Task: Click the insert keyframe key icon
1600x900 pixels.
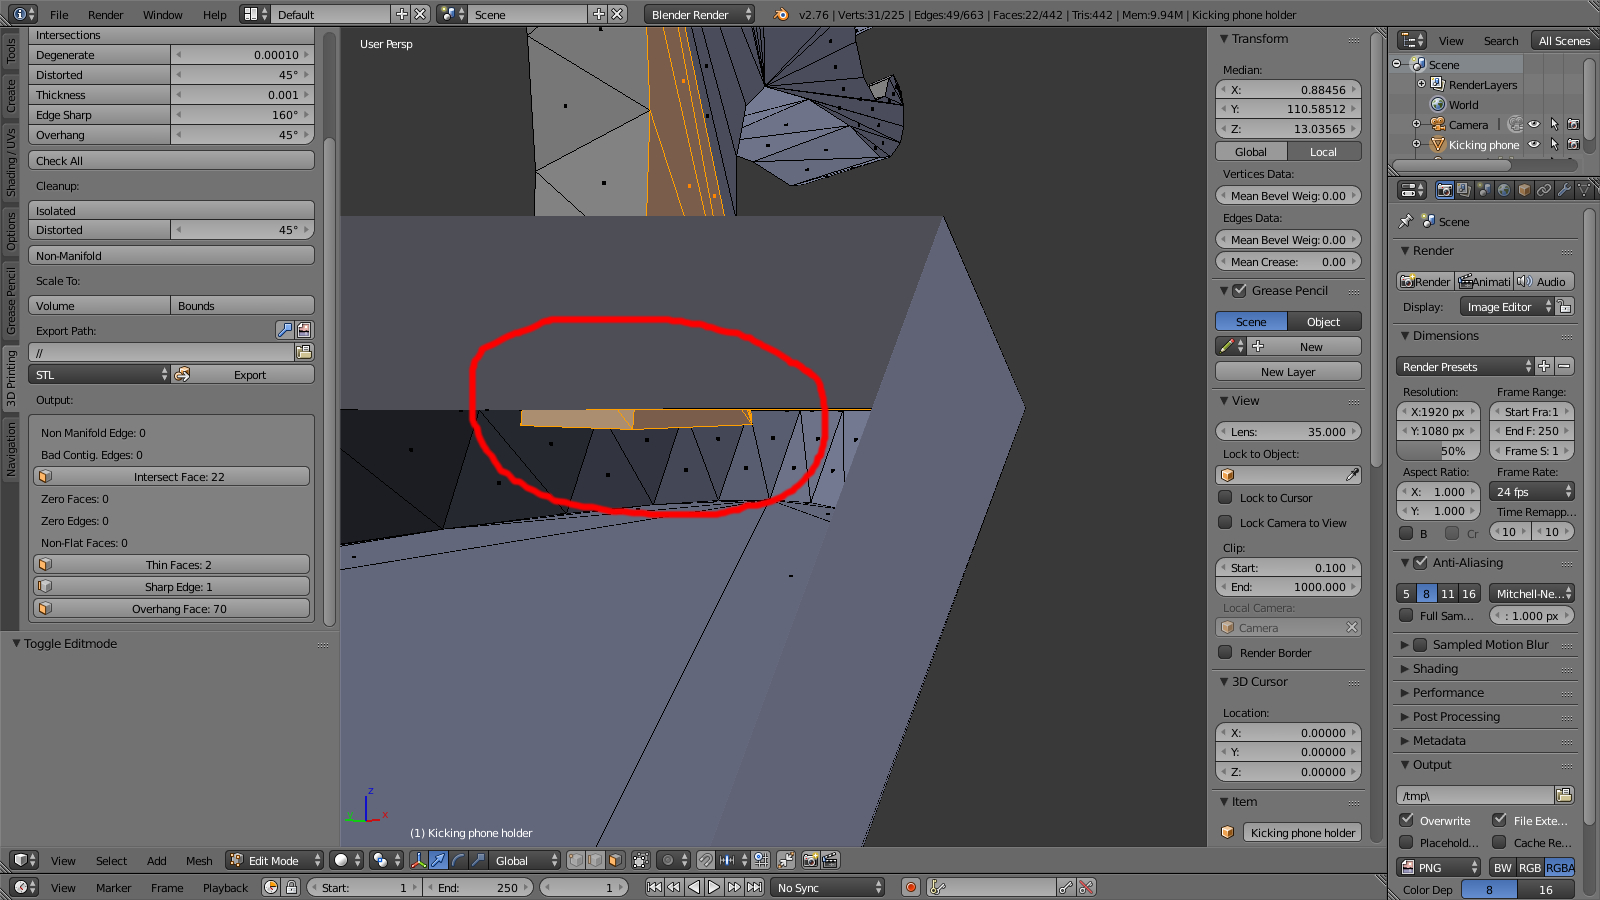Action: 1066,887
